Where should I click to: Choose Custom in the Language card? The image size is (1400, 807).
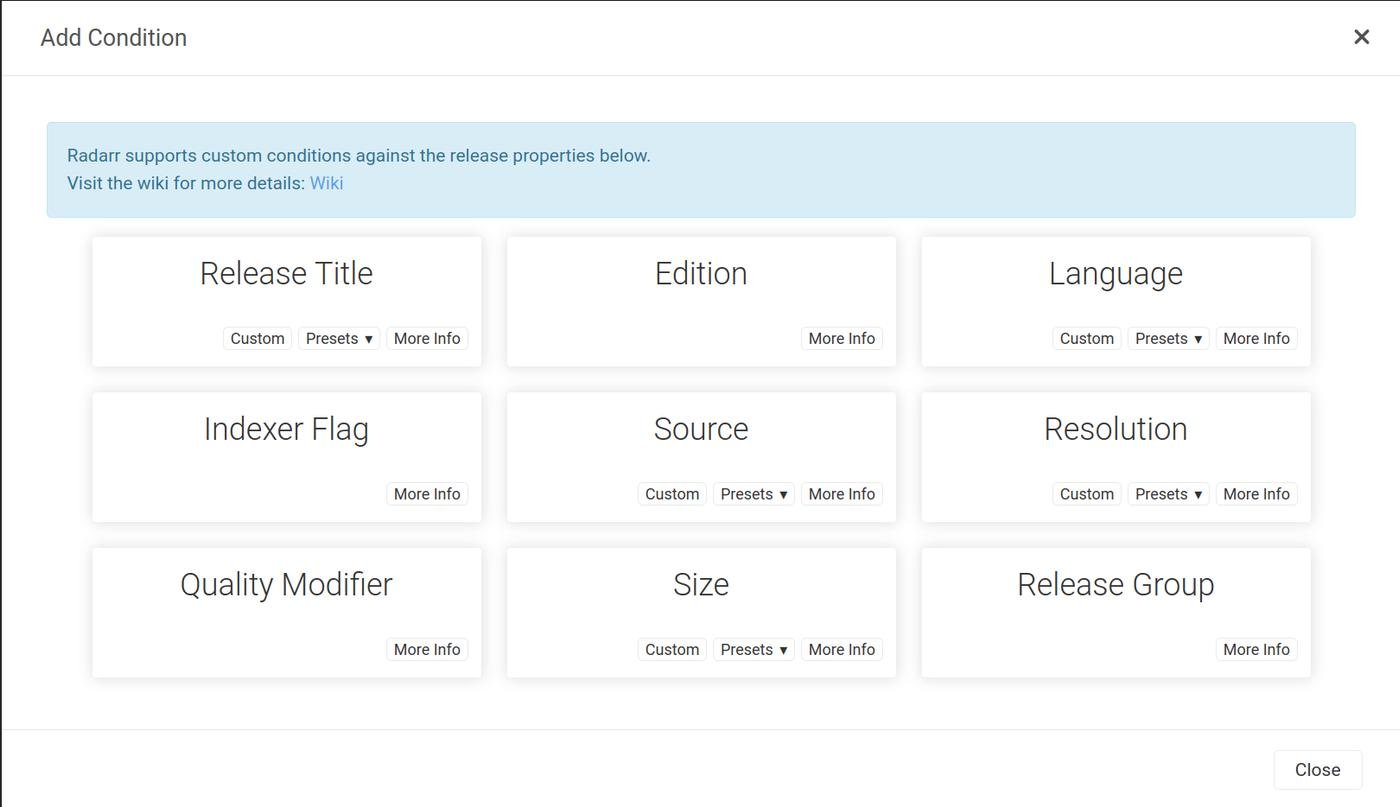pos(1086,339)
